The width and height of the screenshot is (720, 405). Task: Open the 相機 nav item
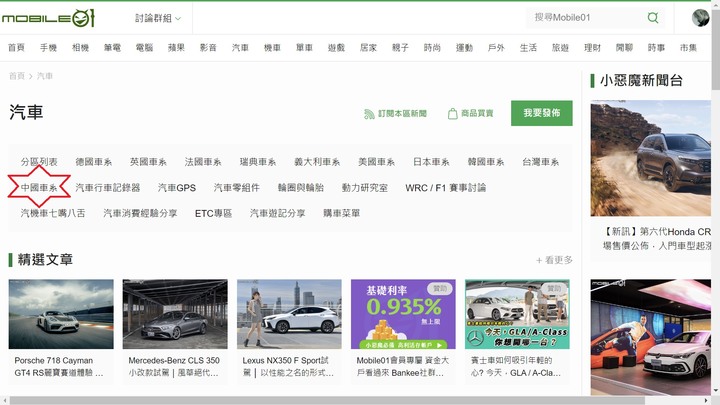click(x=80, y=48)
